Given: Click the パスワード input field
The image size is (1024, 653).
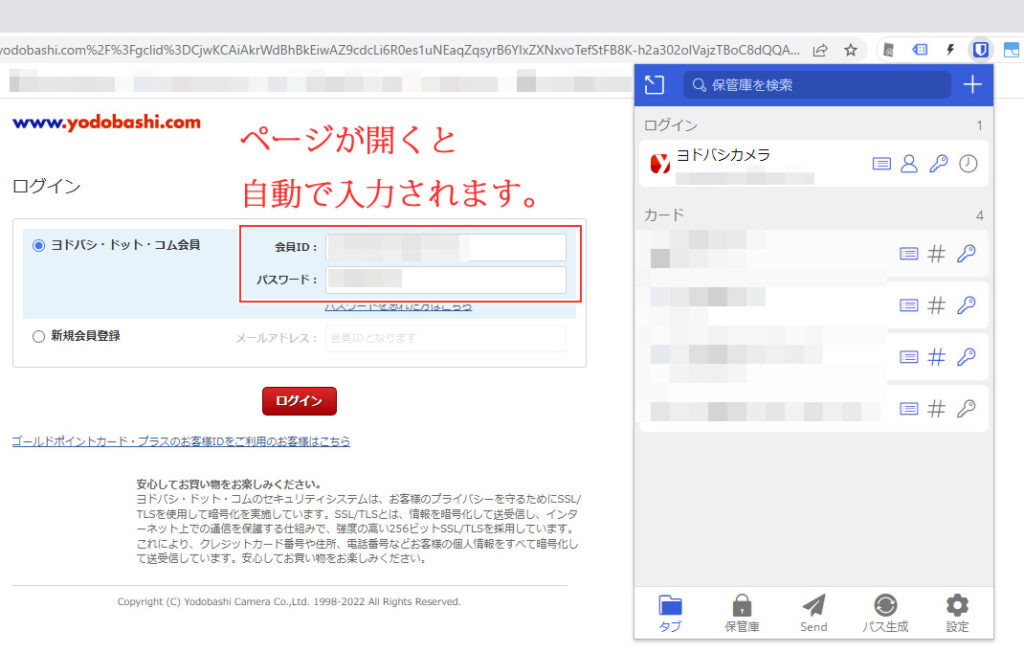Looking at the screenshot, I should point(446,279).
